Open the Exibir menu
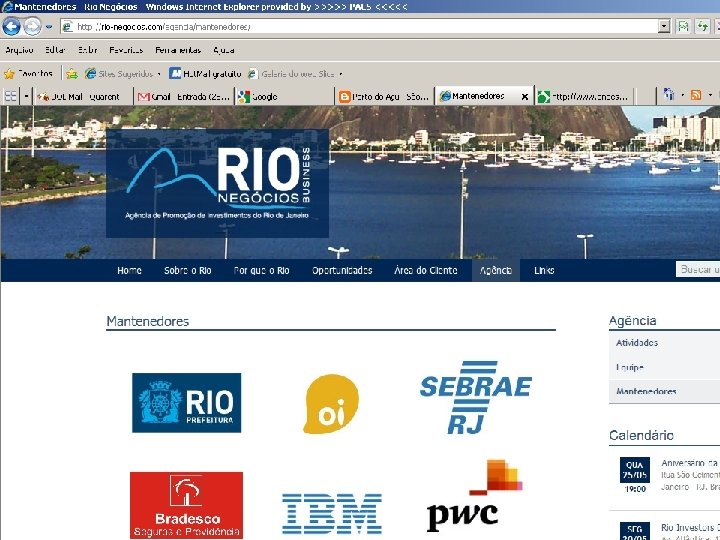 (x=87, y=50)
